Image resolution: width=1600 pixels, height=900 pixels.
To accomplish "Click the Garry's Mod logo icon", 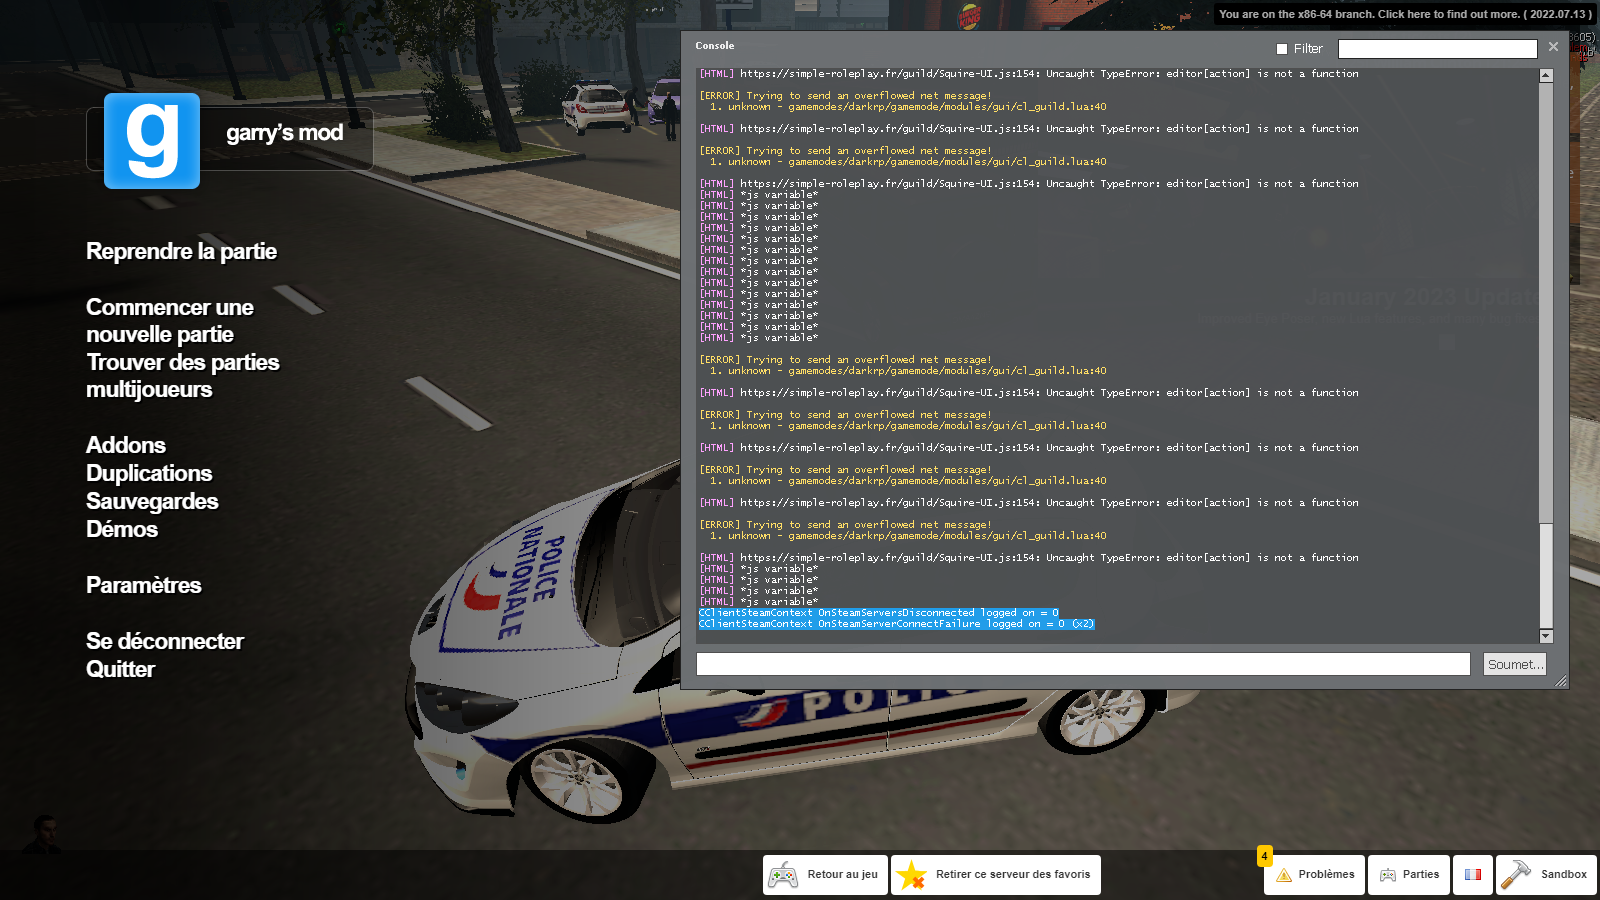I will point(152,141).
